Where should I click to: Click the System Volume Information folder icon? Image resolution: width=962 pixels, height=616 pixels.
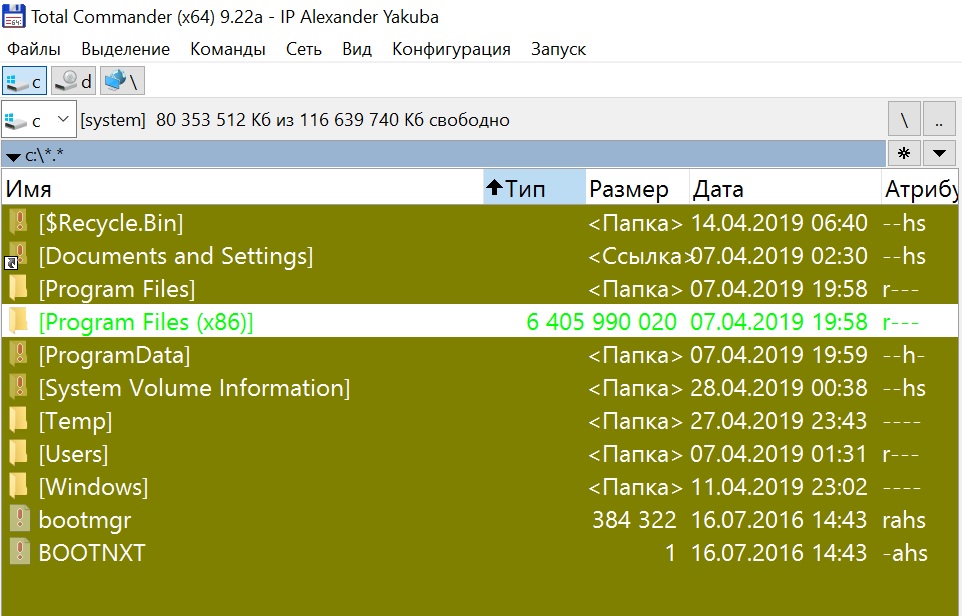point(18,387)
